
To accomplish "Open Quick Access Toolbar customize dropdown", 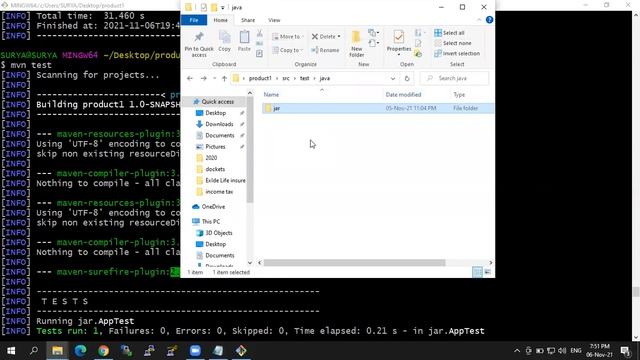I will [222, 8].
